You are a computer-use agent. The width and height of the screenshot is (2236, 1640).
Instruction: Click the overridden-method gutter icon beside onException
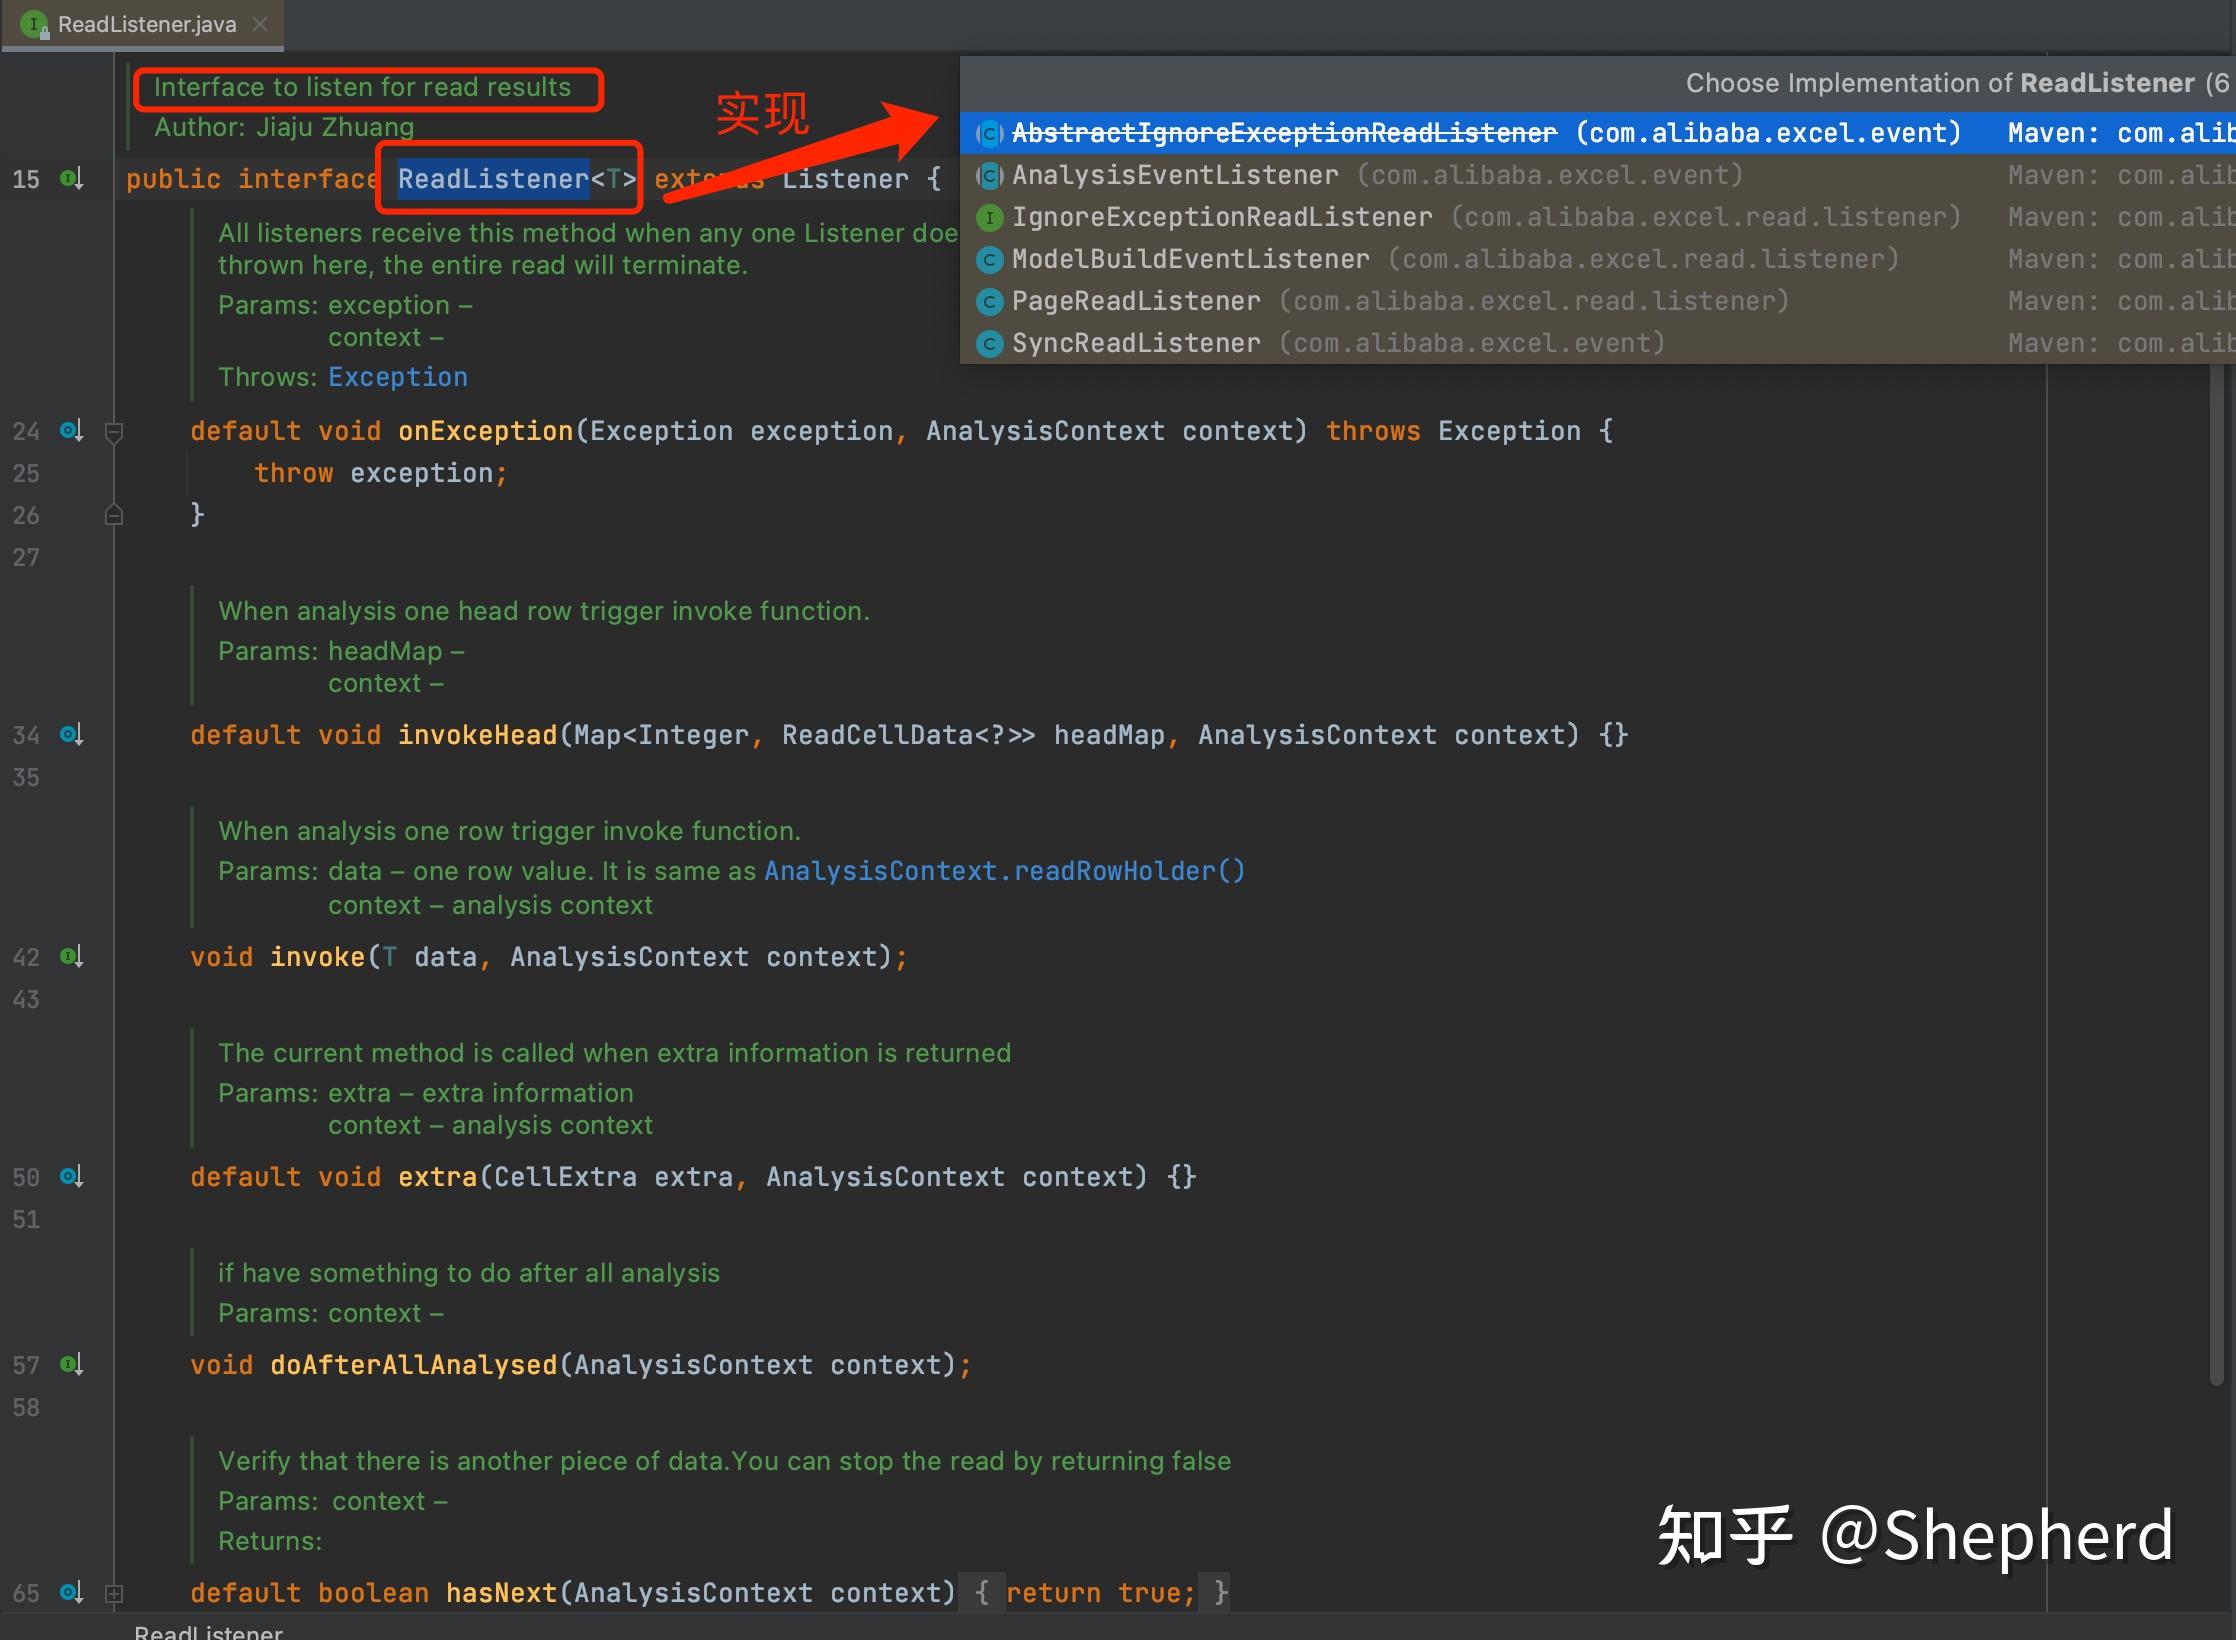point(71,431)
